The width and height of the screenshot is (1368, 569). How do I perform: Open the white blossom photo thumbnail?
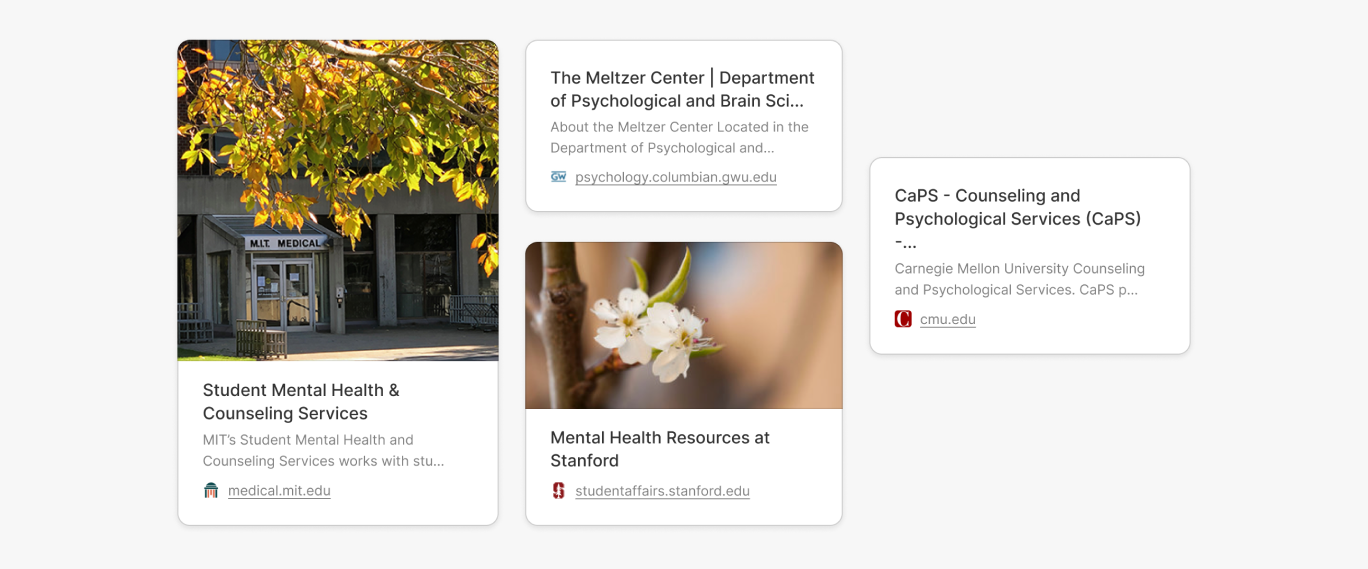[684, 325]
